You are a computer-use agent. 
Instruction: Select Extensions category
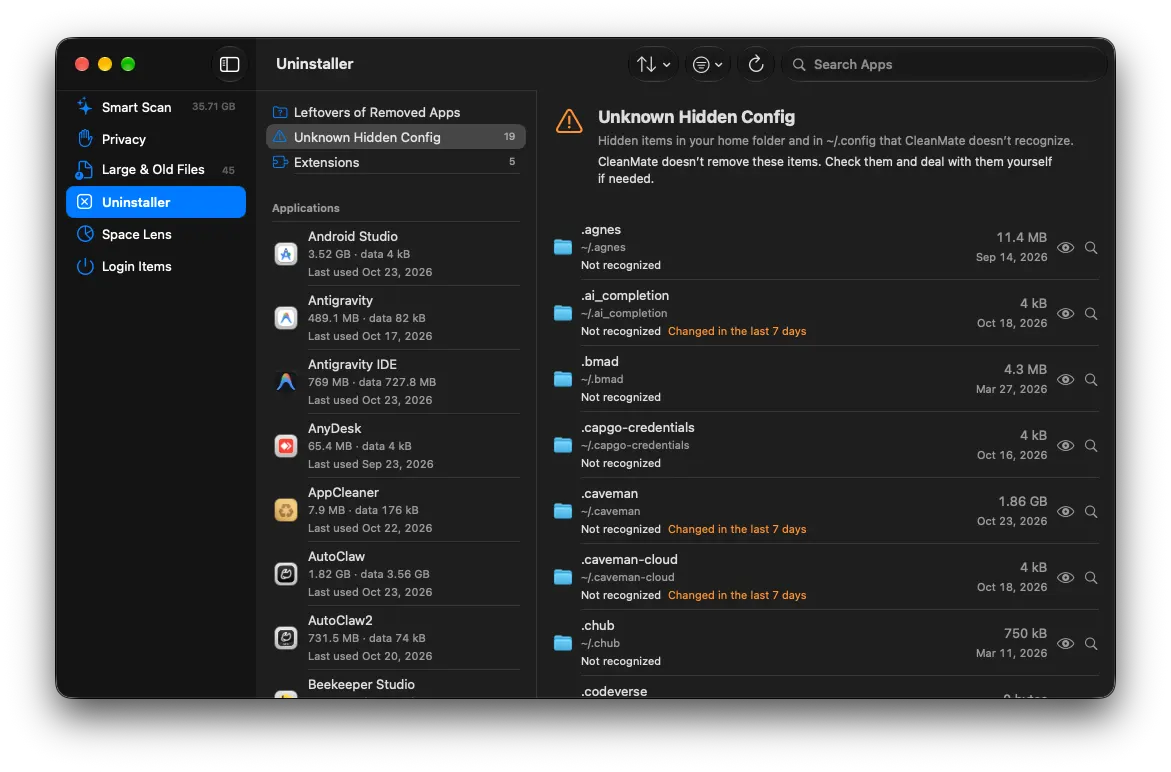click(396, 162)
